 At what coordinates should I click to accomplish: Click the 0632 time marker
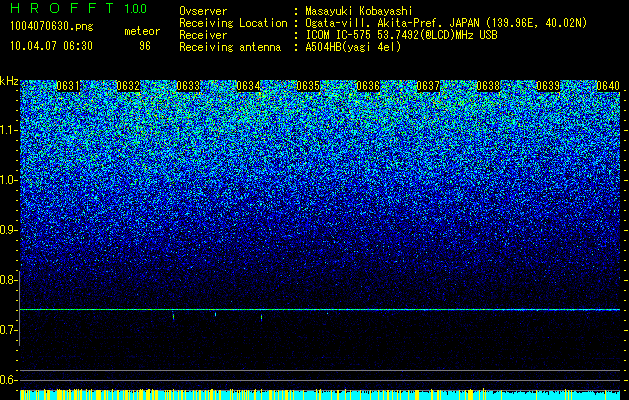coord(128,86)
